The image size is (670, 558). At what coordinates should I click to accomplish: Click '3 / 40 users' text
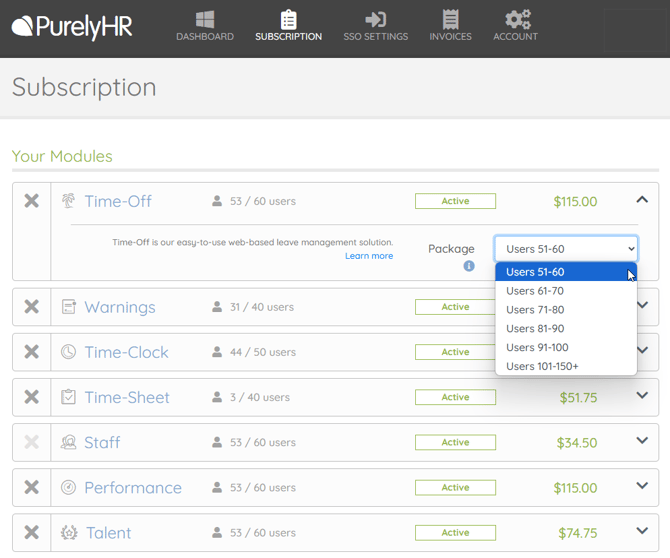(260, 397)
